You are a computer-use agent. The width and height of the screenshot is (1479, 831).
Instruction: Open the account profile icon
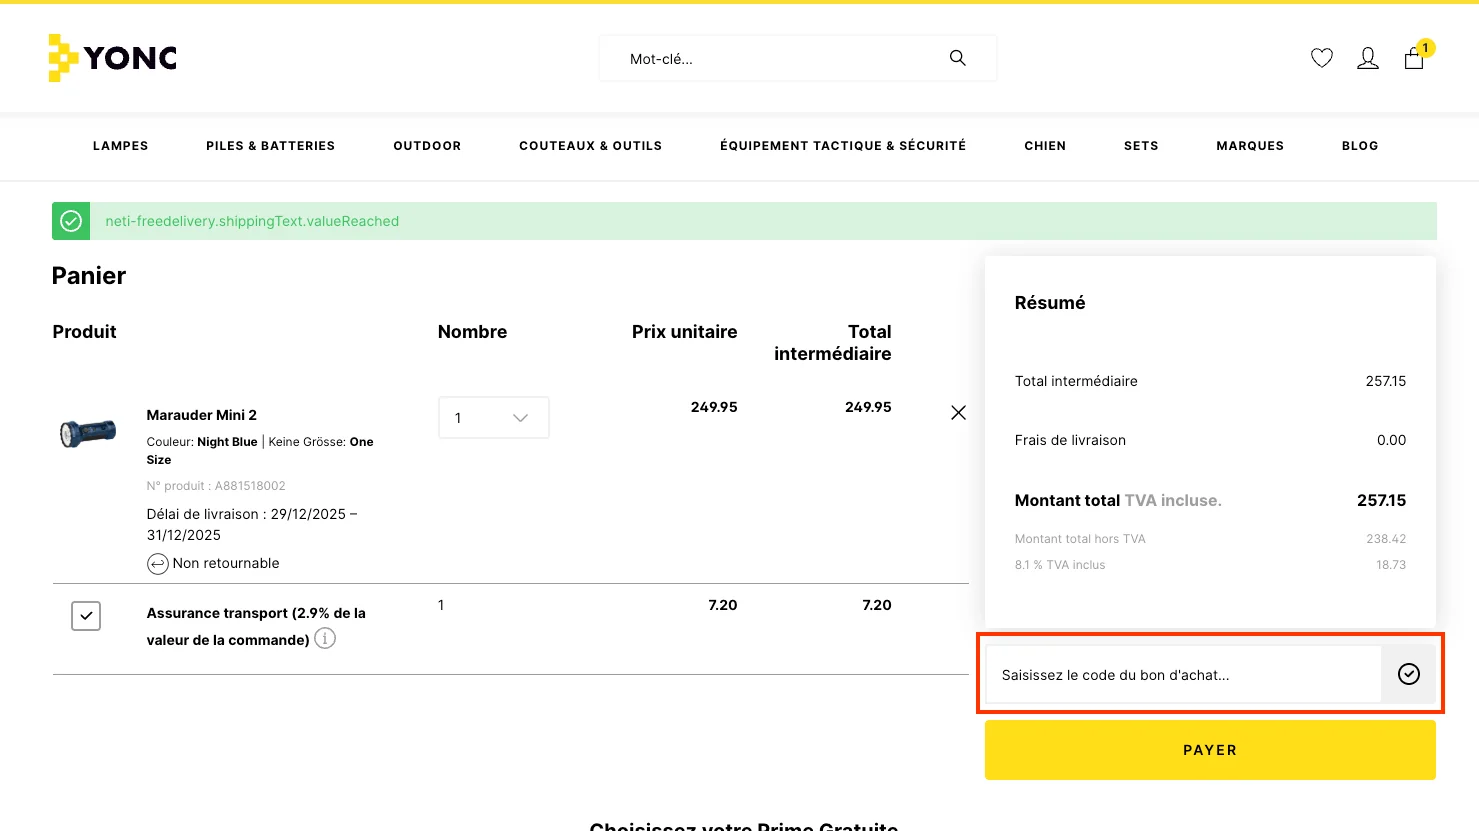[1367, 58]
